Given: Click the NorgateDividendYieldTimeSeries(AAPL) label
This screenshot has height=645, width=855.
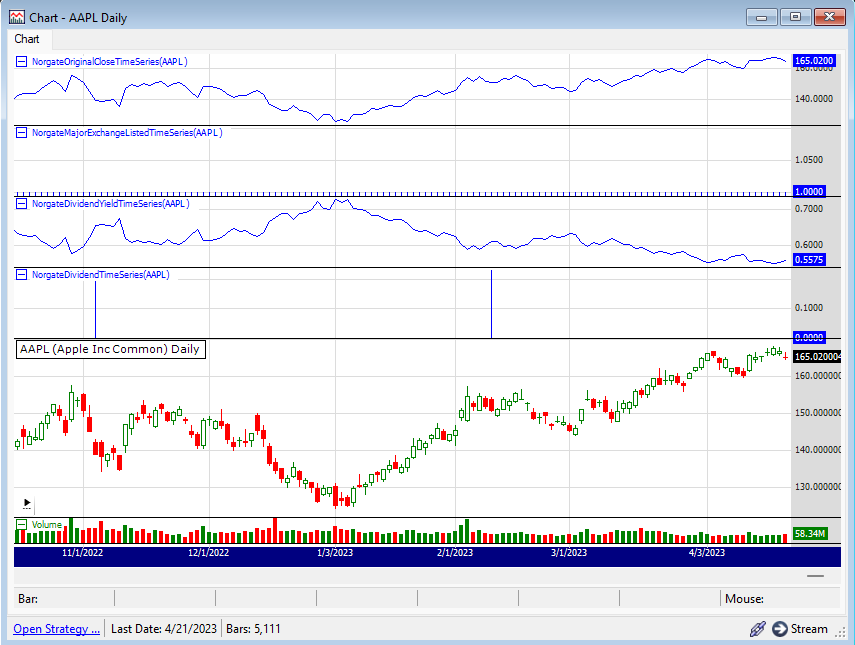Looking at the screenshot, I should point(111,203).
